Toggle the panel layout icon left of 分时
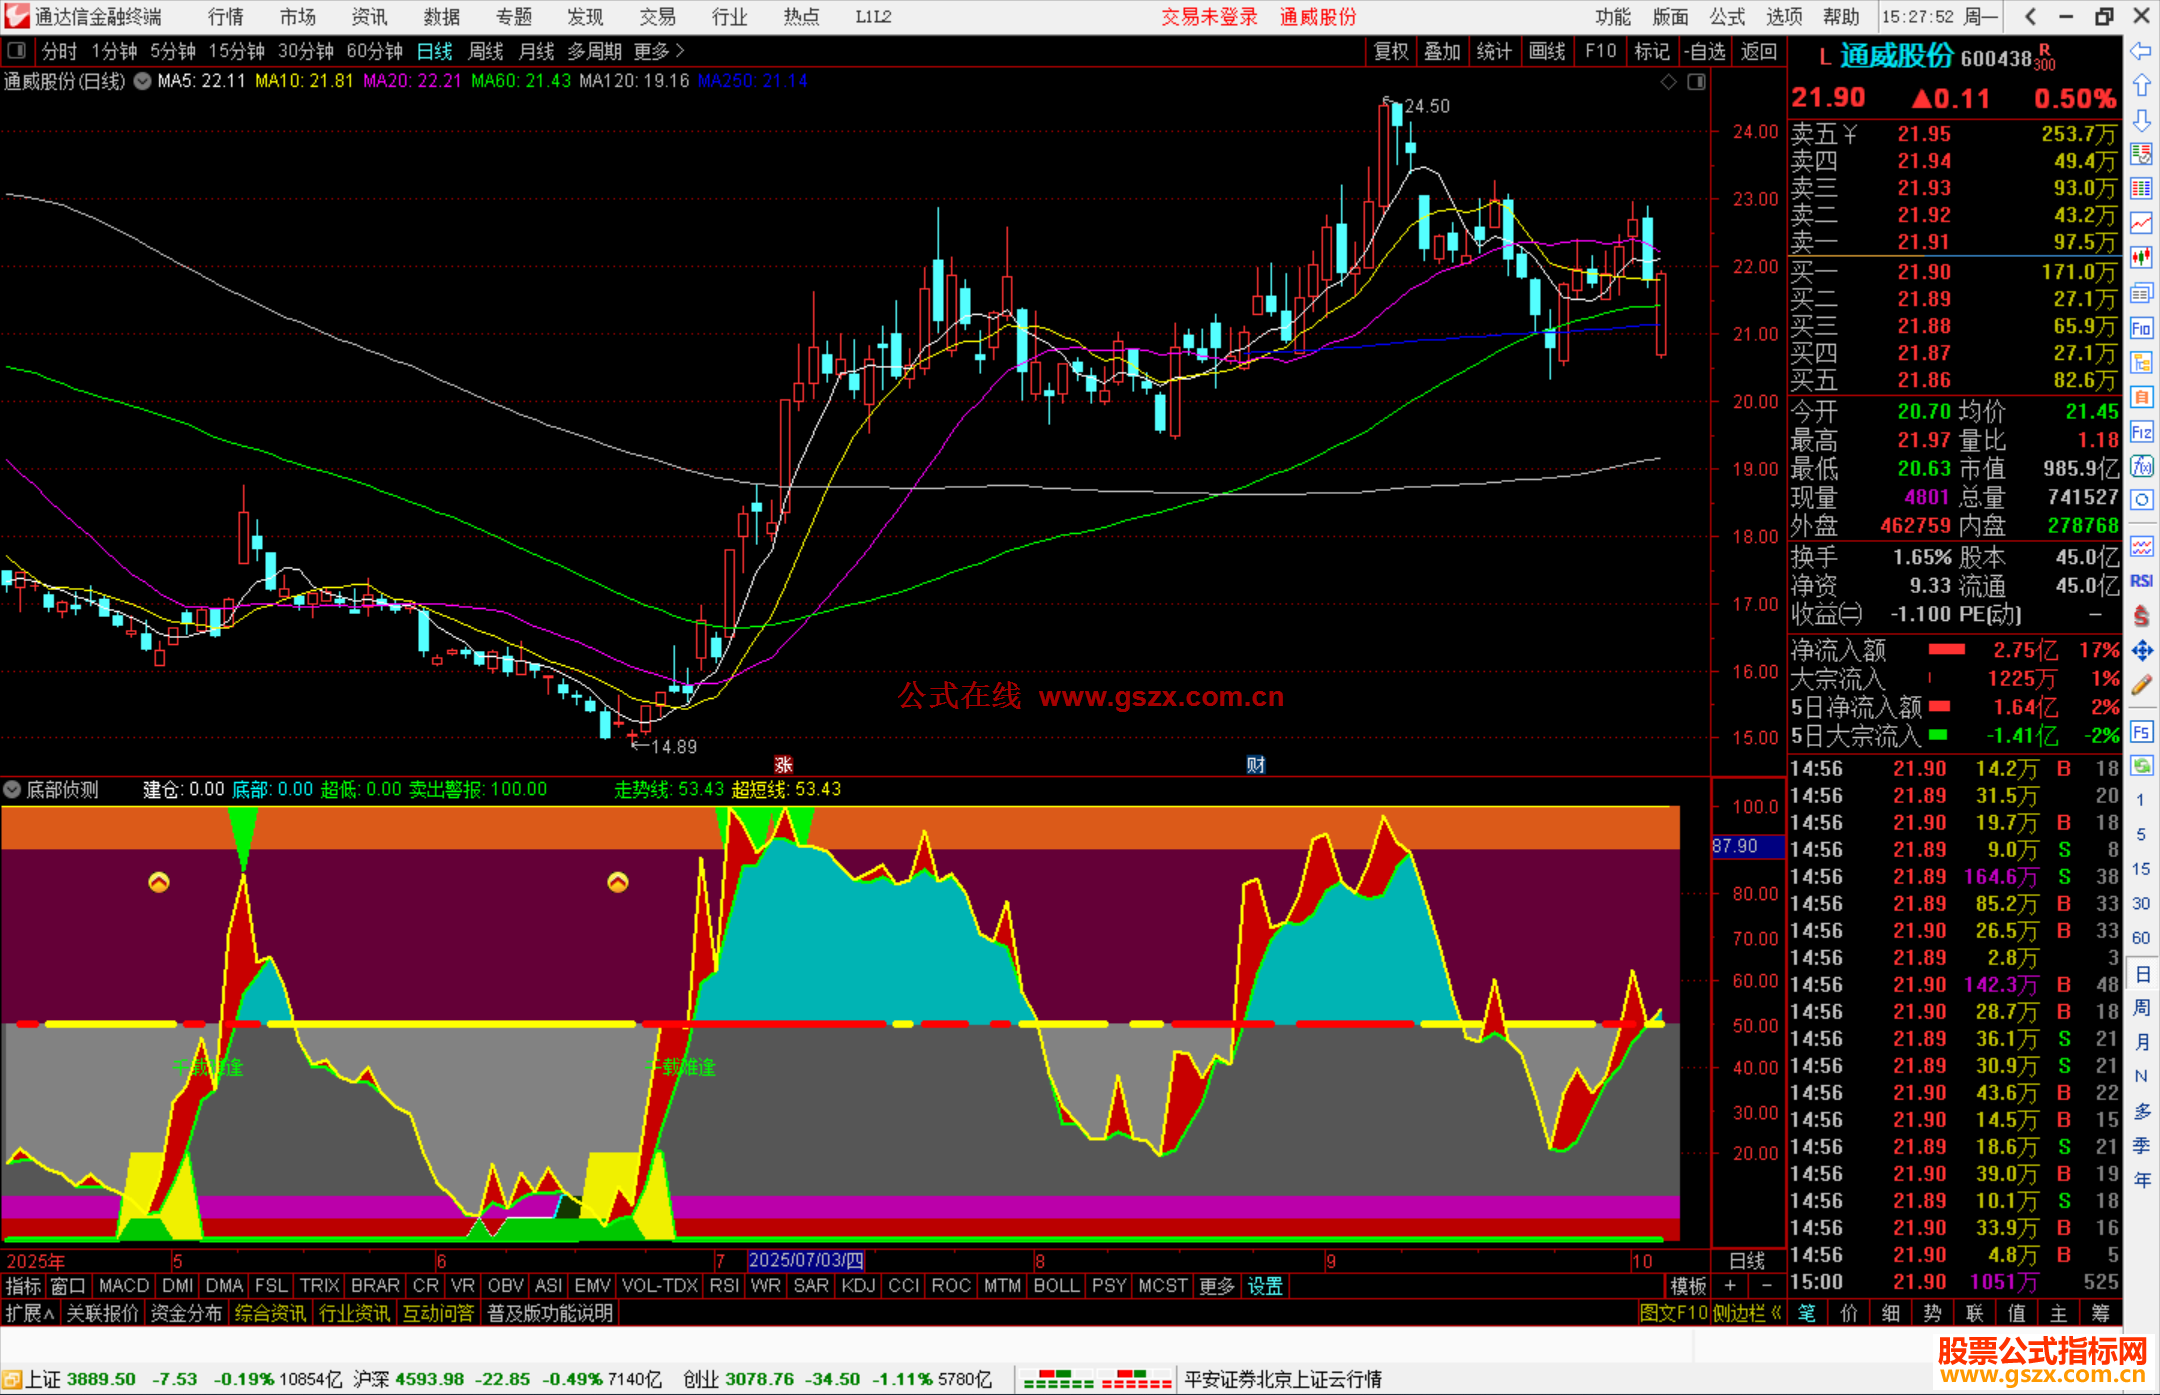 [x=17, y=51]
